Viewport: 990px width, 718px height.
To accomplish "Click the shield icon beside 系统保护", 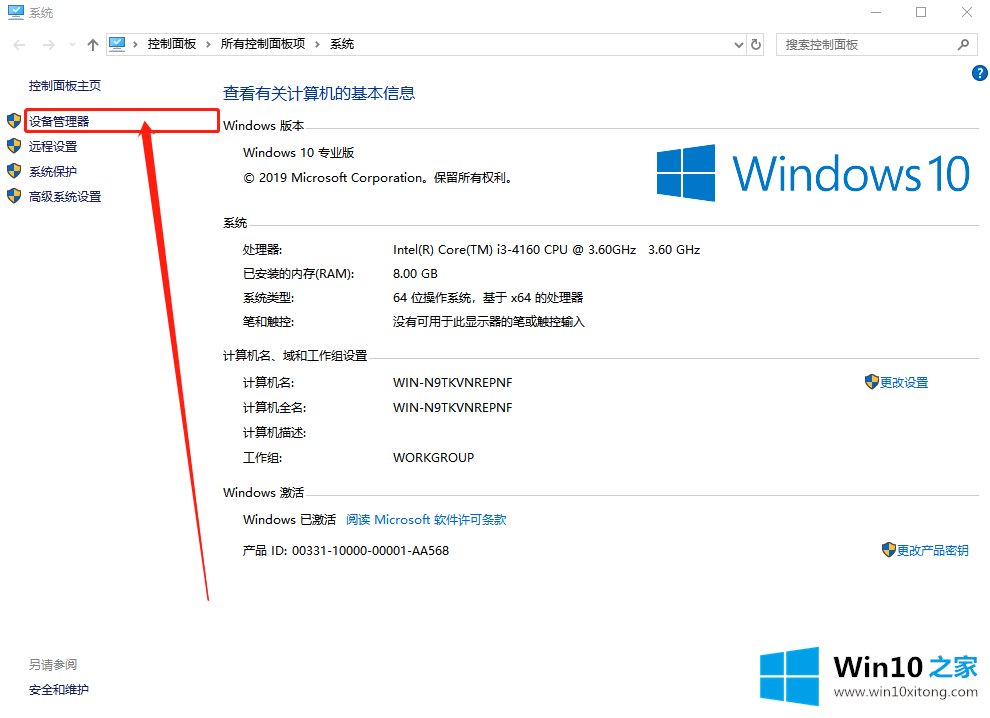I will pos(14,171).
